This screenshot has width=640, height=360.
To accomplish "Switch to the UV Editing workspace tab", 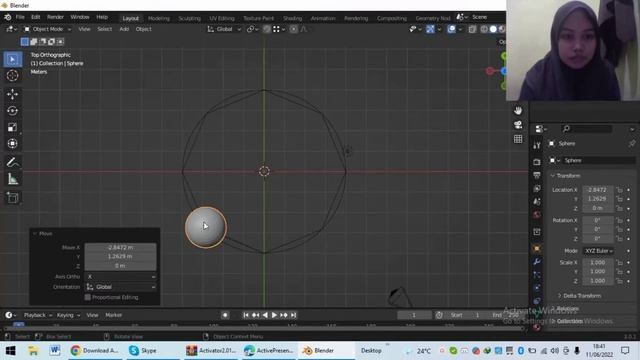I will (222, 18).
